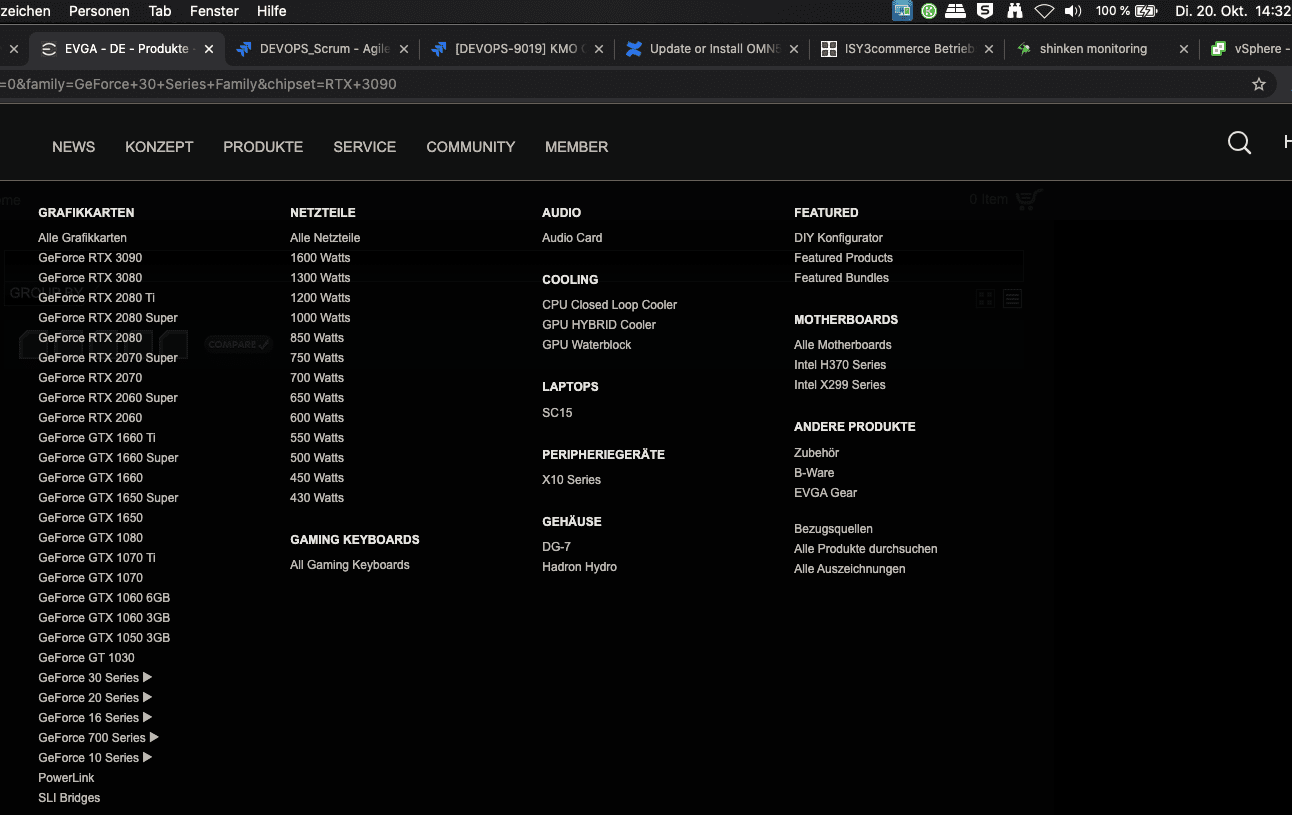Close the DEVOPS_Scrum tab
This screenshot has width=1292, height=815.
404,49
